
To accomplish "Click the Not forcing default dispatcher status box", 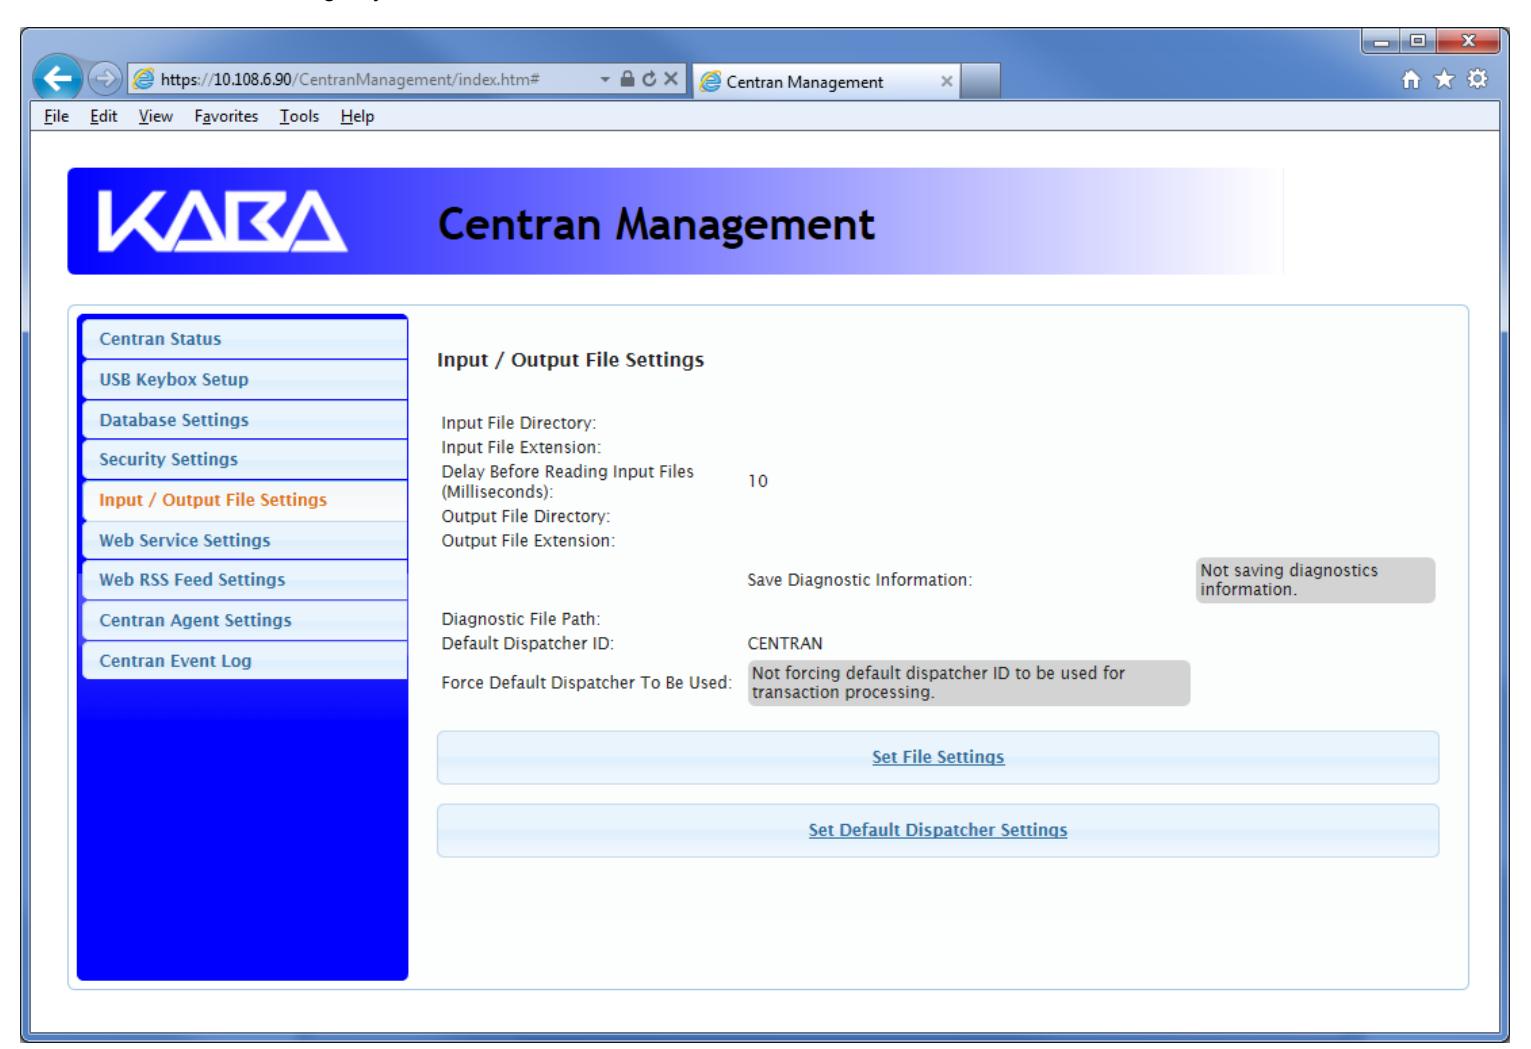I will 969,683.
